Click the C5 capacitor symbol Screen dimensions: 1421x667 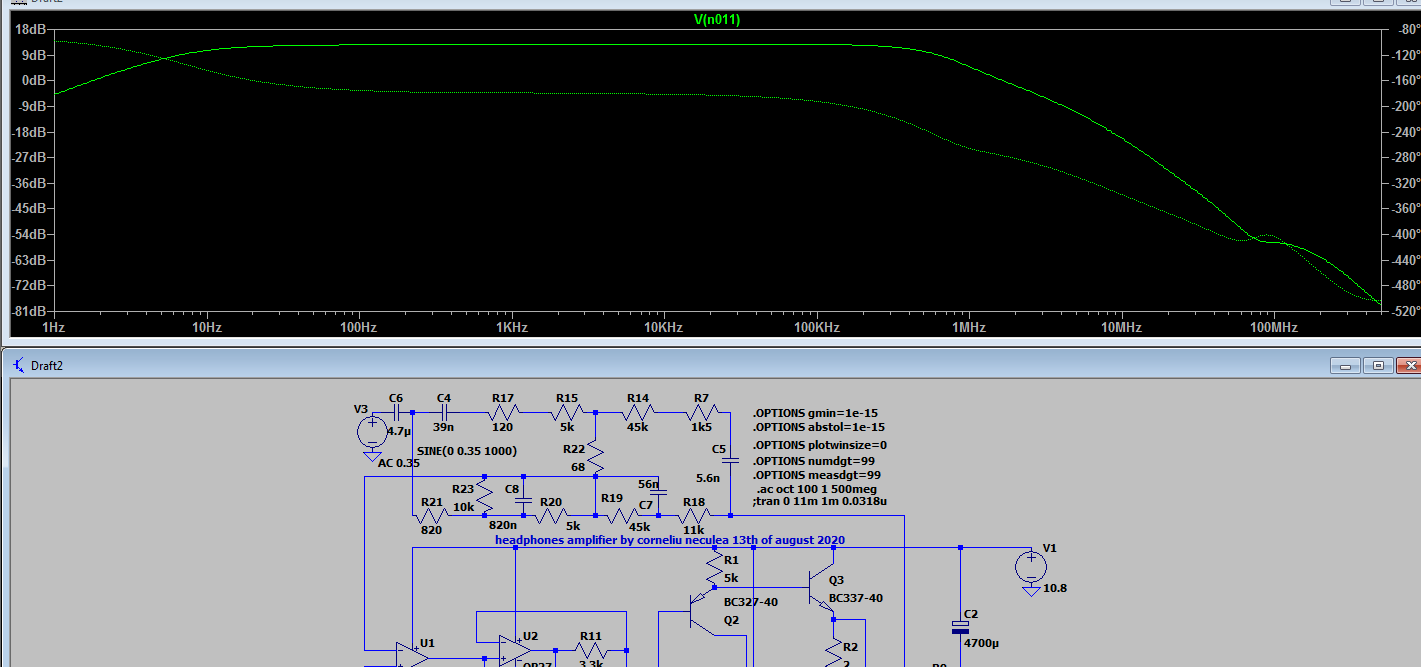pyautogui.click(x=731, y=461)
